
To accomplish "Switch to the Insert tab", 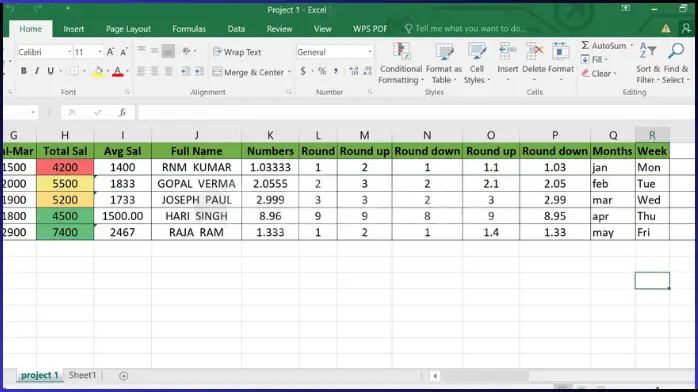I will (x=73, y=29).
